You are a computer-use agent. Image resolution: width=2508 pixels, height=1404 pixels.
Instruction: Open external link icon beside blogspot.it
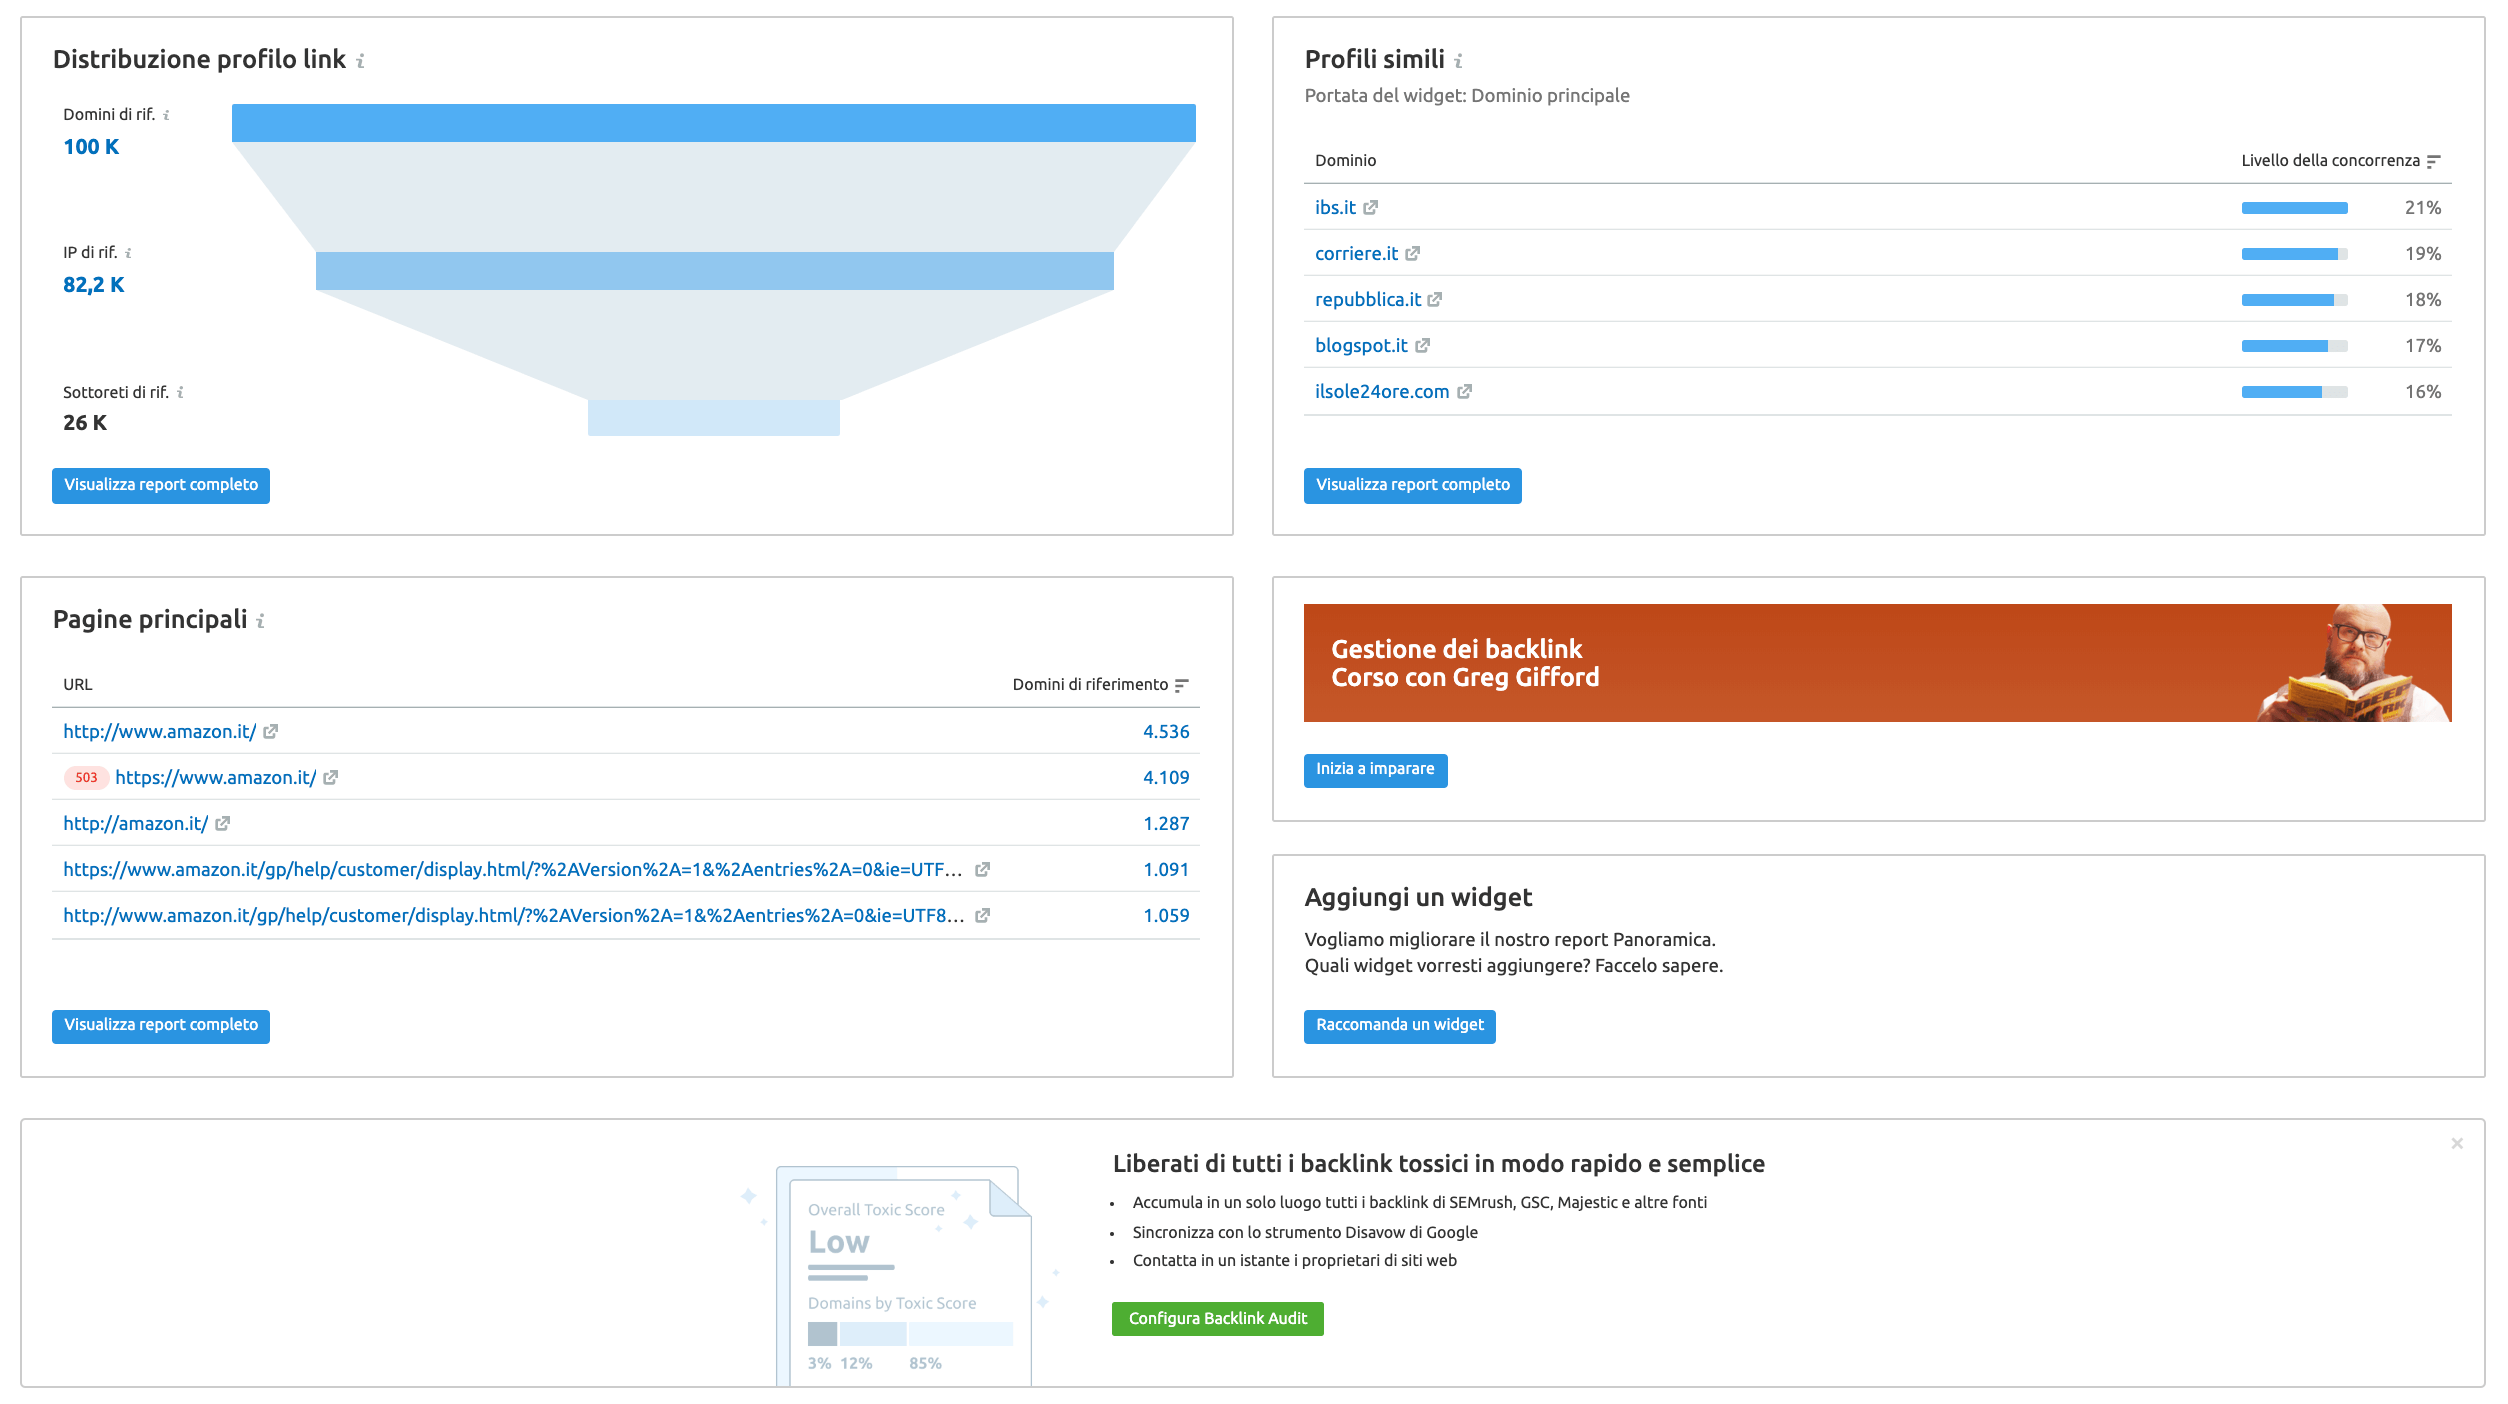tap(1423, 346)
